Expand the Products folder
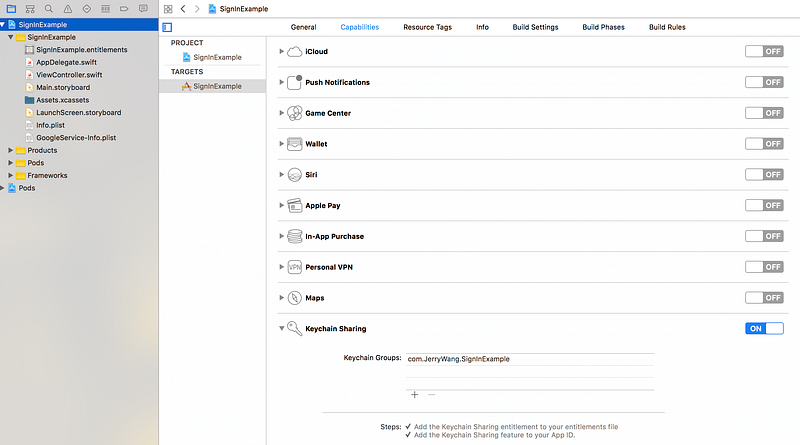Screen dimensions: 800x445 [10, 150]
